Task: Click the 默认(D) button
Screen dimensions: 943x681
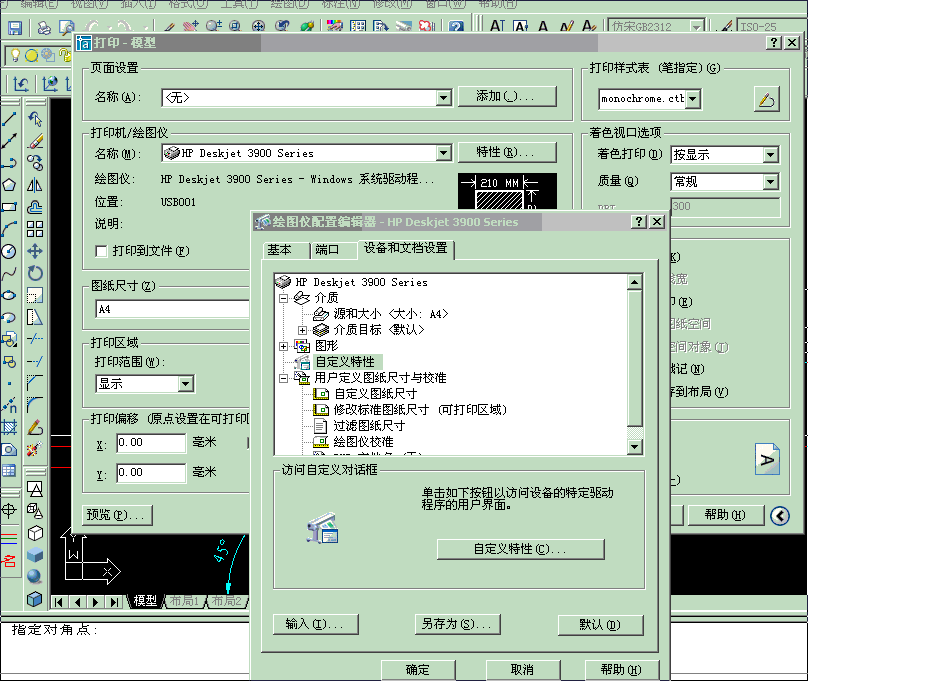Action: click(600, 624)
